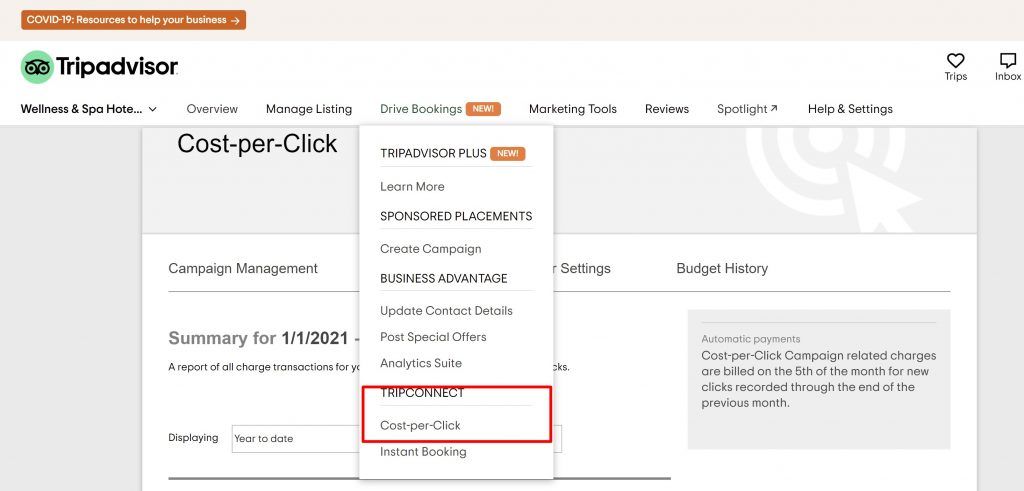The width and height of the screenshot is (1024, 491).
Task: Go to the Reviews section
Action: point(666,109)
